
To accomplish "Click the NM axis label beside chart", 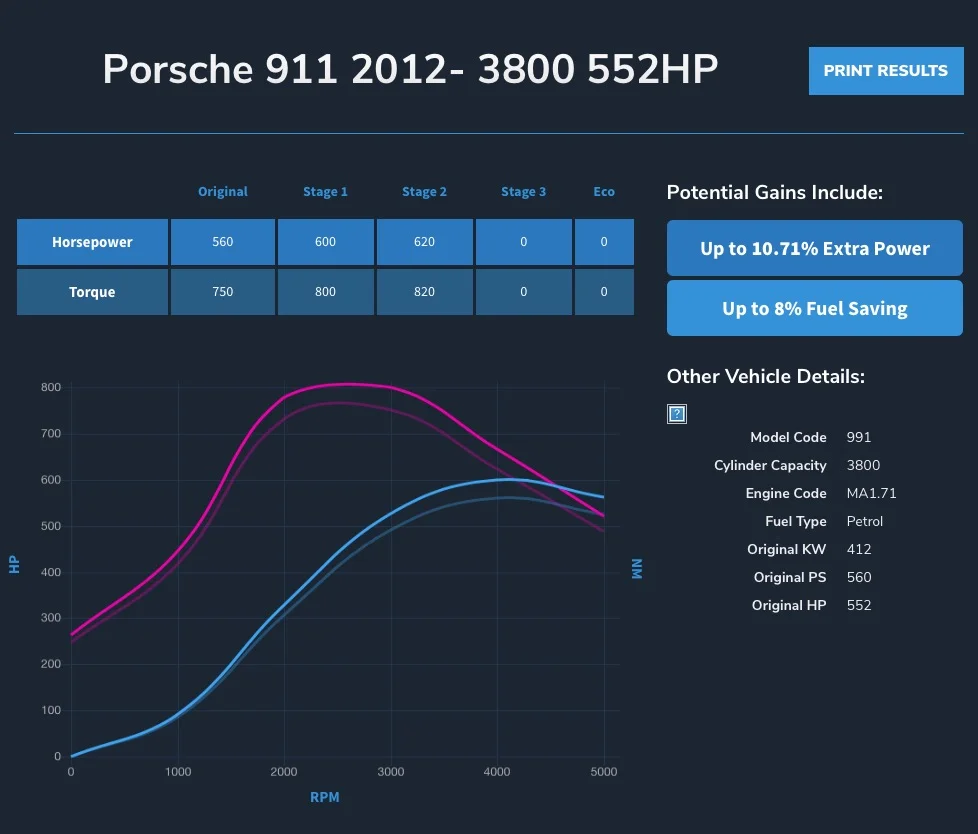I will (x=637, y=569).
